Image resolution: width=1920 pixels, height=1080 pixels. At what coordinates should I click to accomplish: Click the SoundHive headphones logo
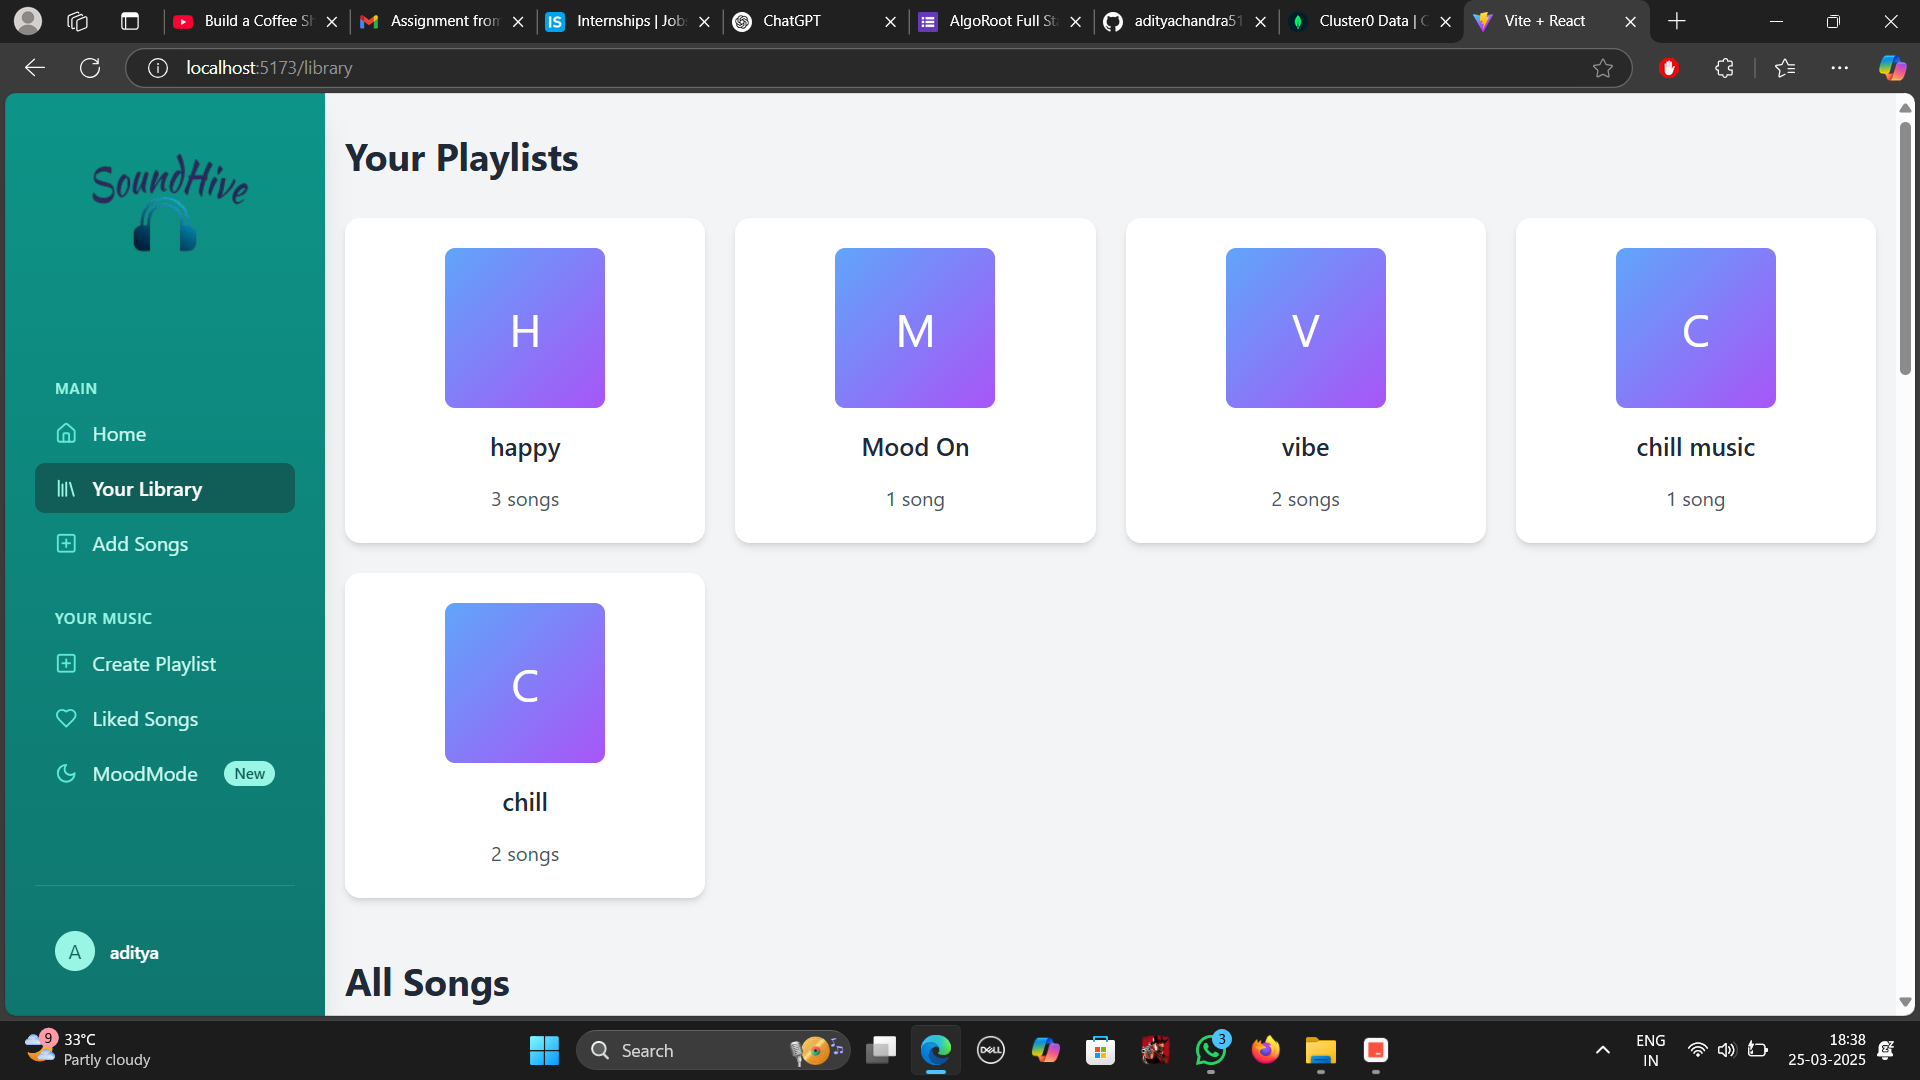(x=166, y=225)
